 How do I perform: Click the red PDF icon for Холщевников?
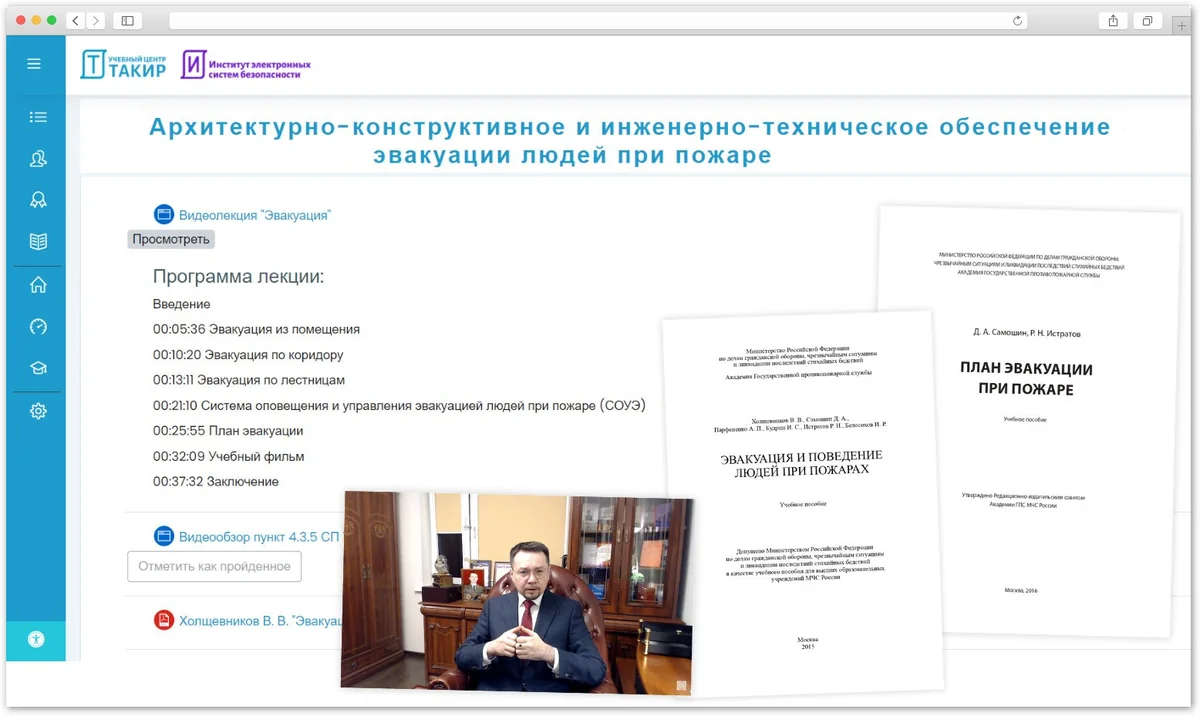(163, 621)
